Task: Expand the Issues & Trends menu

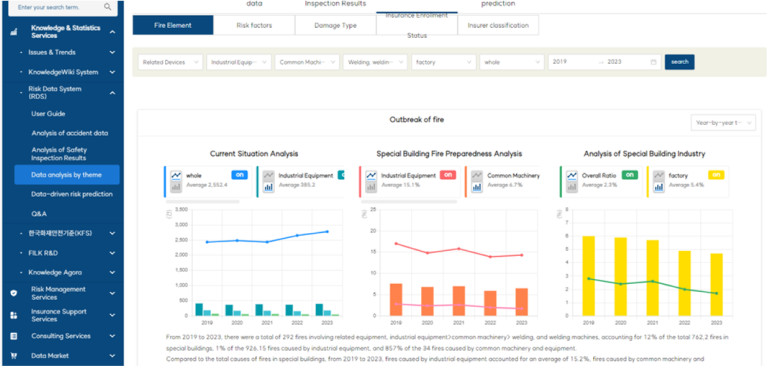Action: (x=113, y=52)
